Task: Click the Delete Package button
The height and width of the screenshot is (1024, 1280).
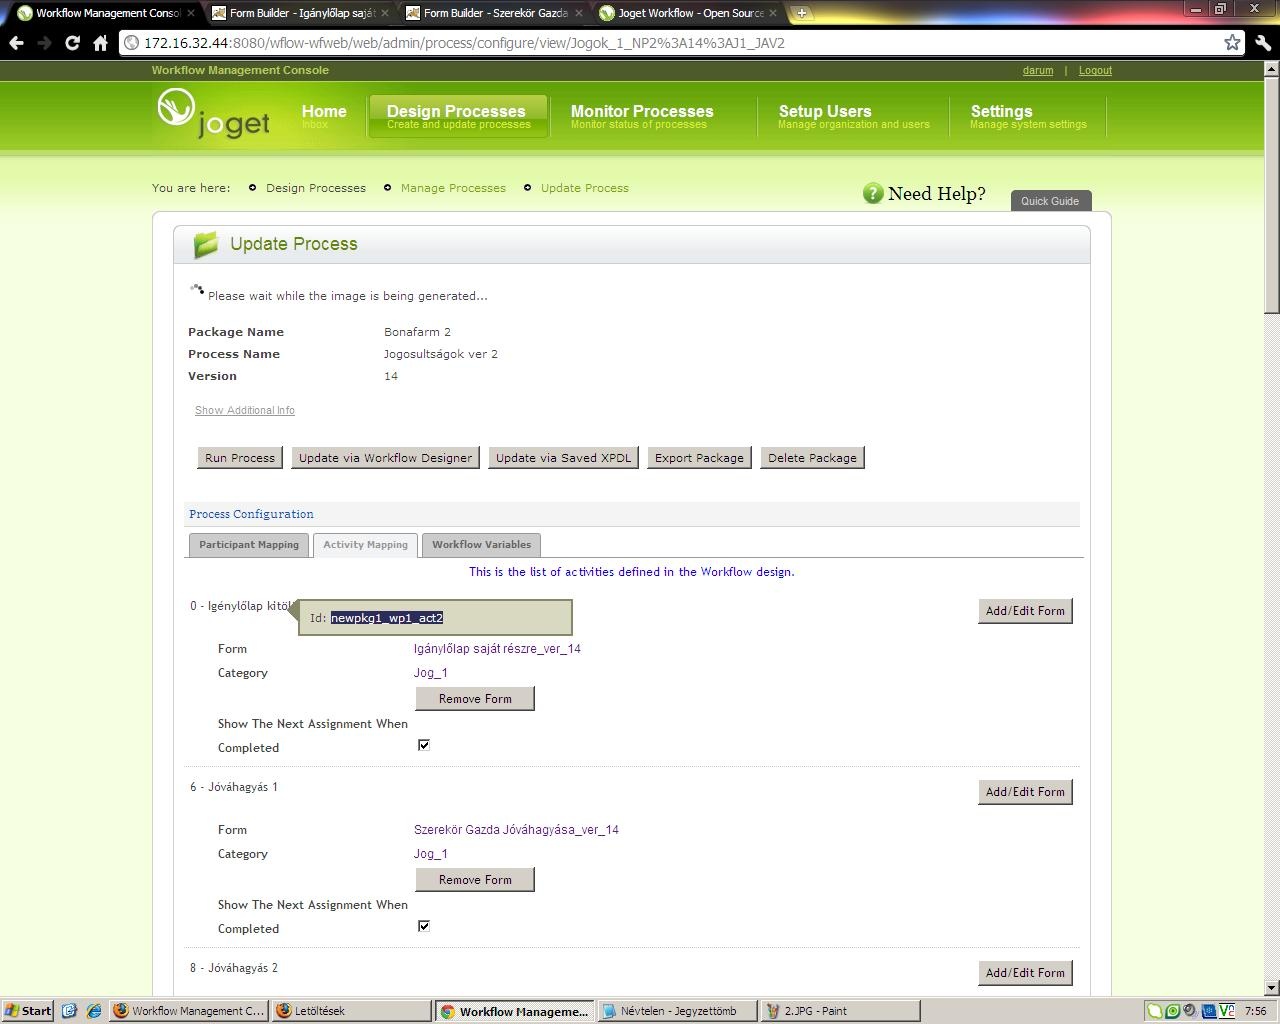Action: click(x=812, y=458)
